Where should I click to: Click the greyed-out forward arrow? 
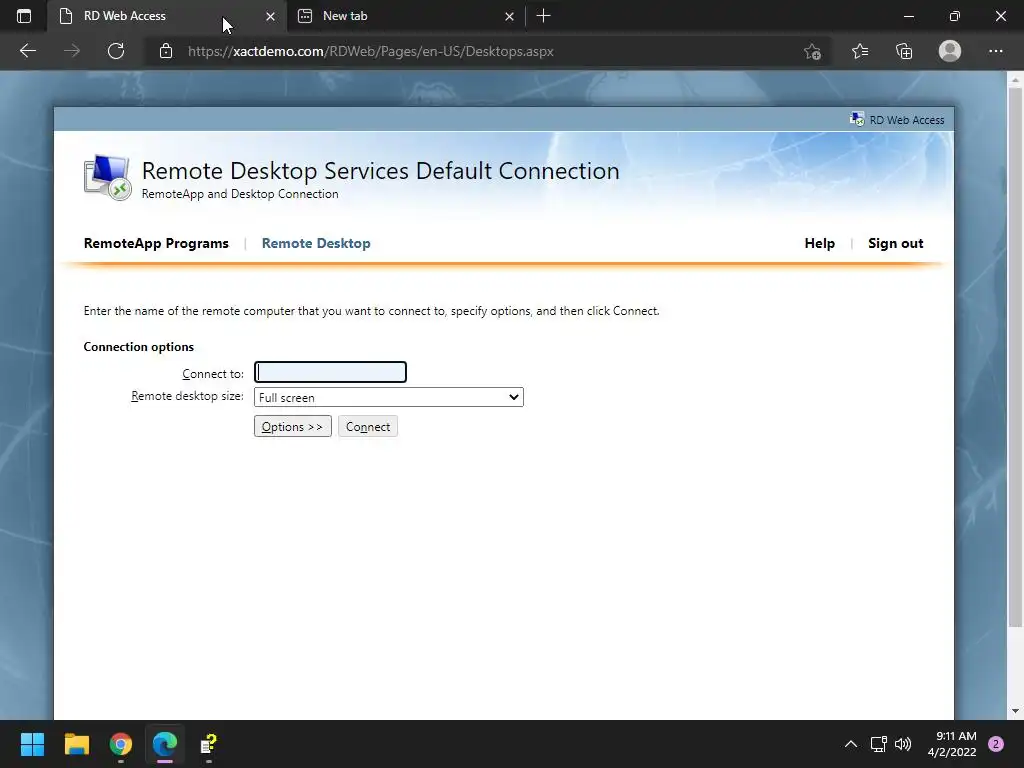tap(72, 51)
